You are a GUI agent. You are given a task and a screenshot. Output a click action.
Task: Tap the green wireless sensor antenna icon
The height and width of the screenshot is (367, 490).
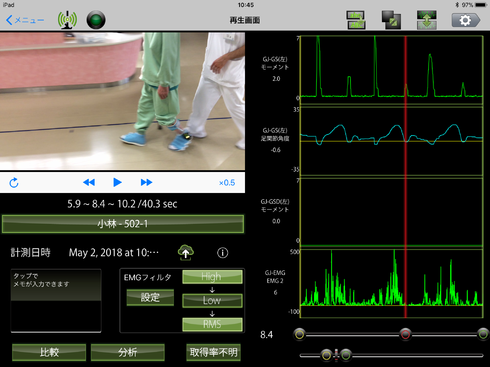click(x=67, y=20)
